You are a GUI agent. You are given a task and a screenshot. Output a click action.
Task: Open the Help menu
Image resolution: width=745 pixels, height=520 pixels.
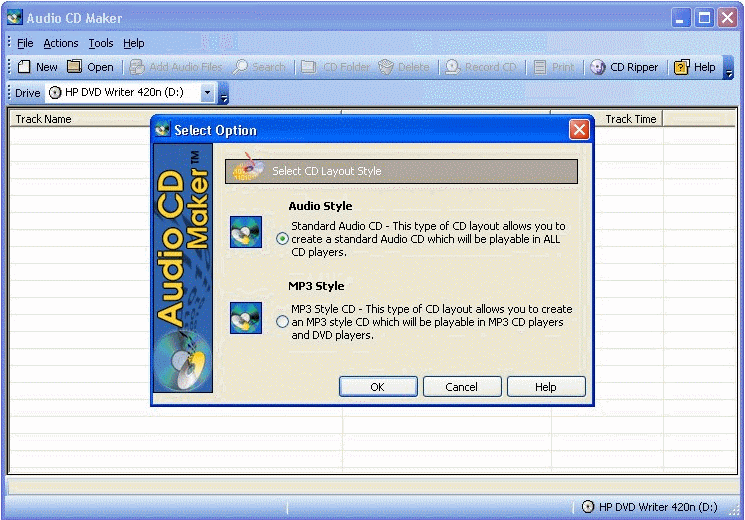pyautogui.click(x=134, y=43)
